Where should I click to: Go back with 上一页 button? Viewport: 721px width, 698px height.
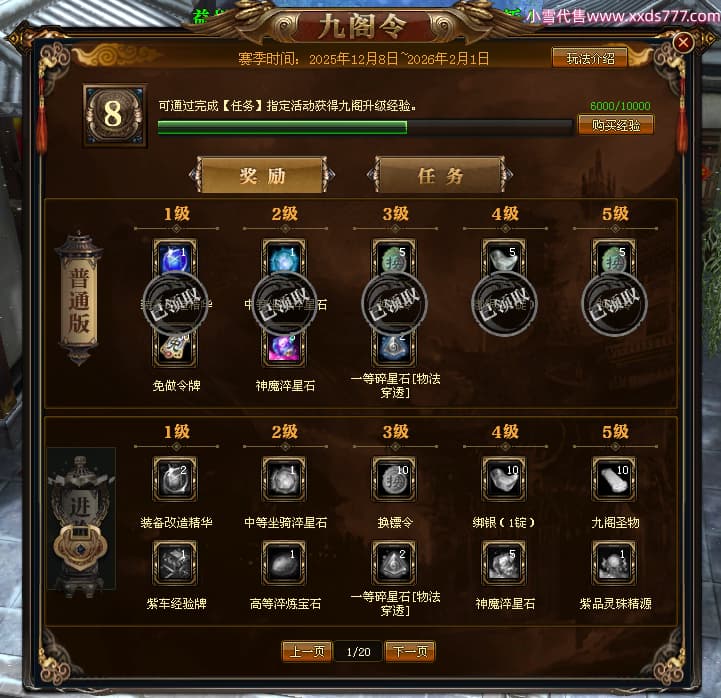[x=307, y=652]
